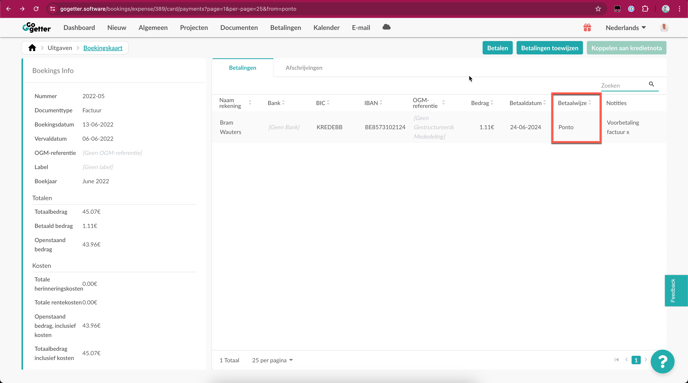The height and width of the screenshot is (383, 688).
Task: Open the help question mark bubble
Action: pos(663,362)
